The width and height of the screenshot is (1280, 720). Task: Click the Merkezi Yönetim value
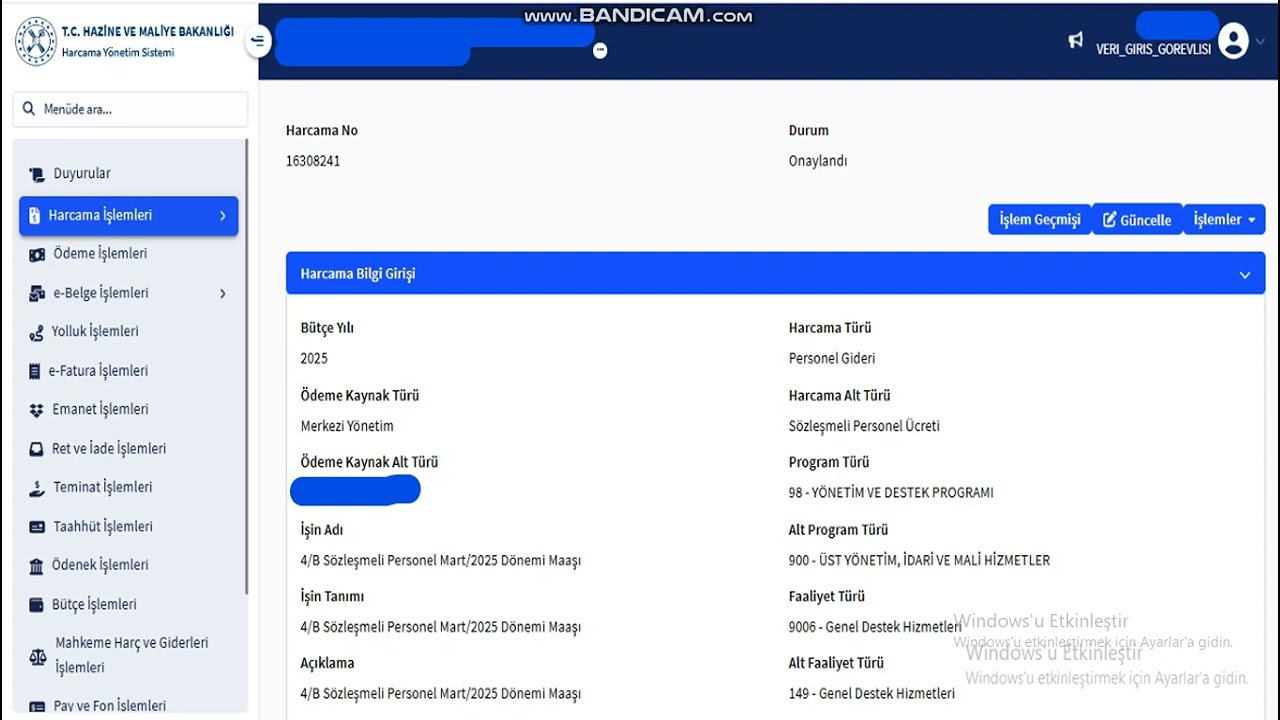347,426
